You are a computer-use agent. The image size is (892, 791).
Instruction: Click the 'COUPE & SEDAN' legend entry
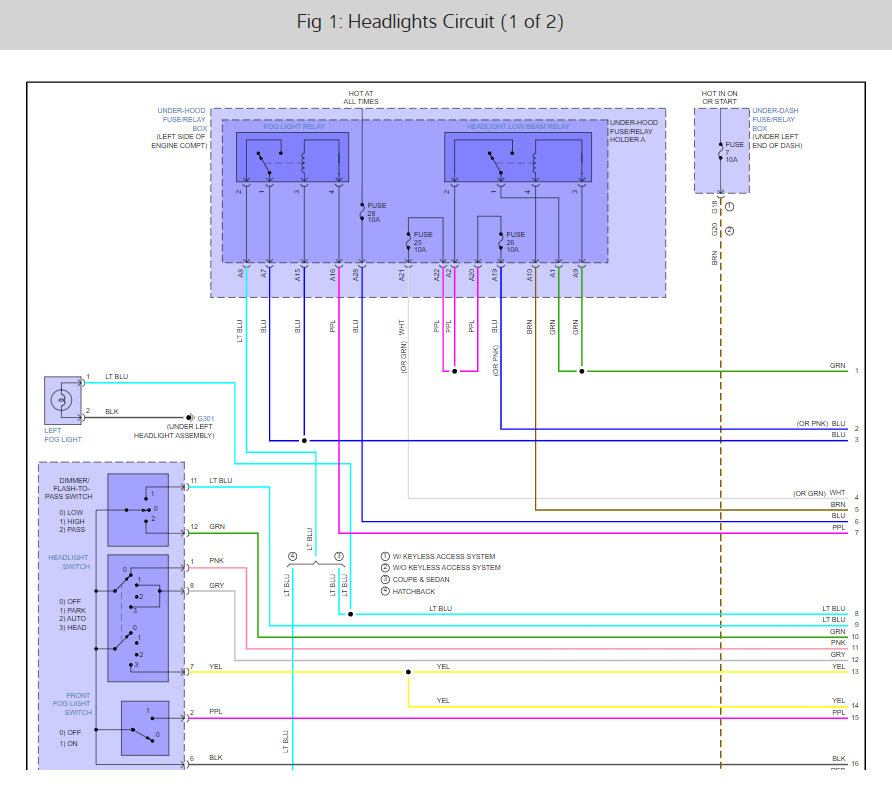point(421,579)
